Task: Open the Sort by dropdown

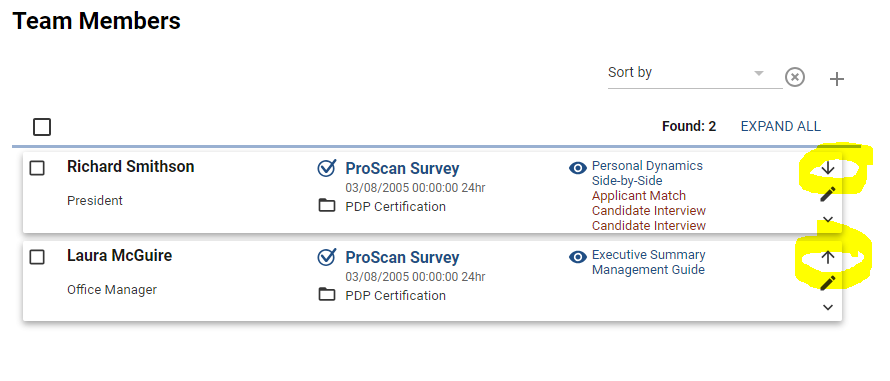Action: click(695, 74)
